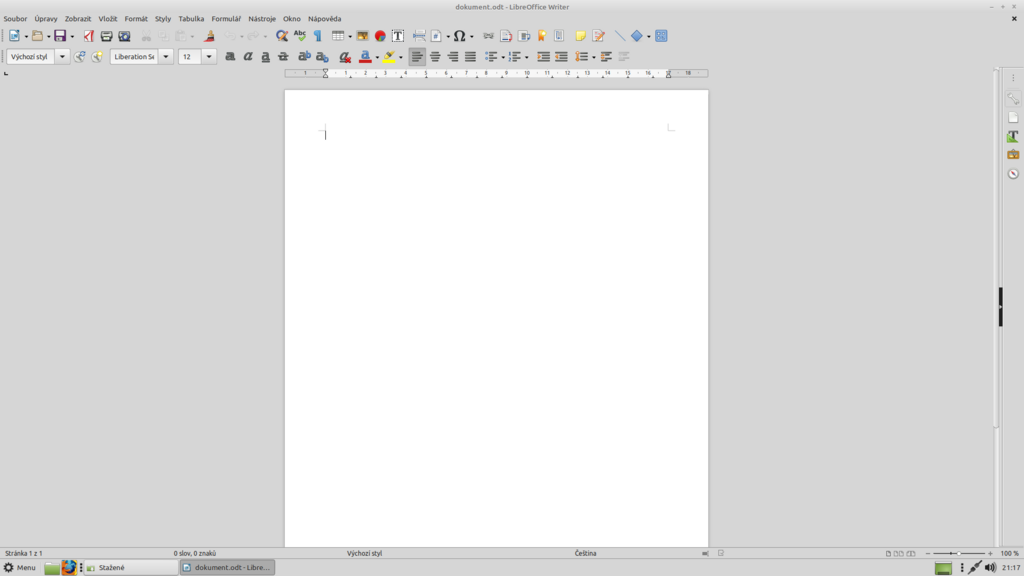Toggle Superscript formatting
The height and width of the screenshot is (576, 1024).
point(304,57)
